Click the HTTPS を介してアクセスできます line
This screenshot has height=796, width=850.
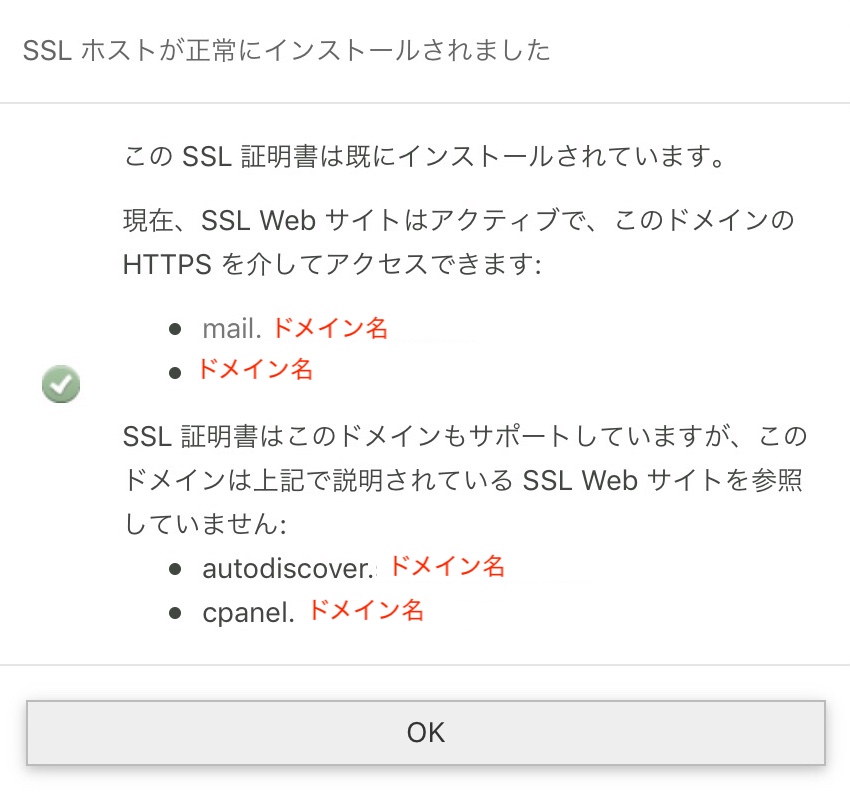(x=332, y=265)
